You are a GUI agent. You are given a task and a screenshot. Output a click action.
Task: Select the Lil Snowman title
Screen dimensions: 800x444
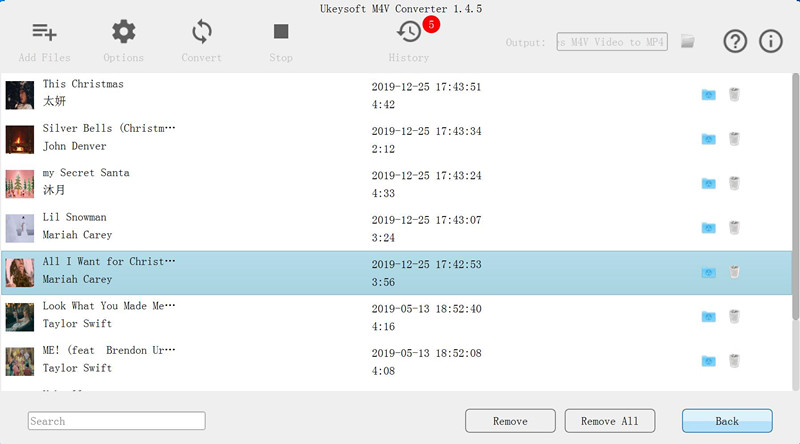tap(74, 217)
